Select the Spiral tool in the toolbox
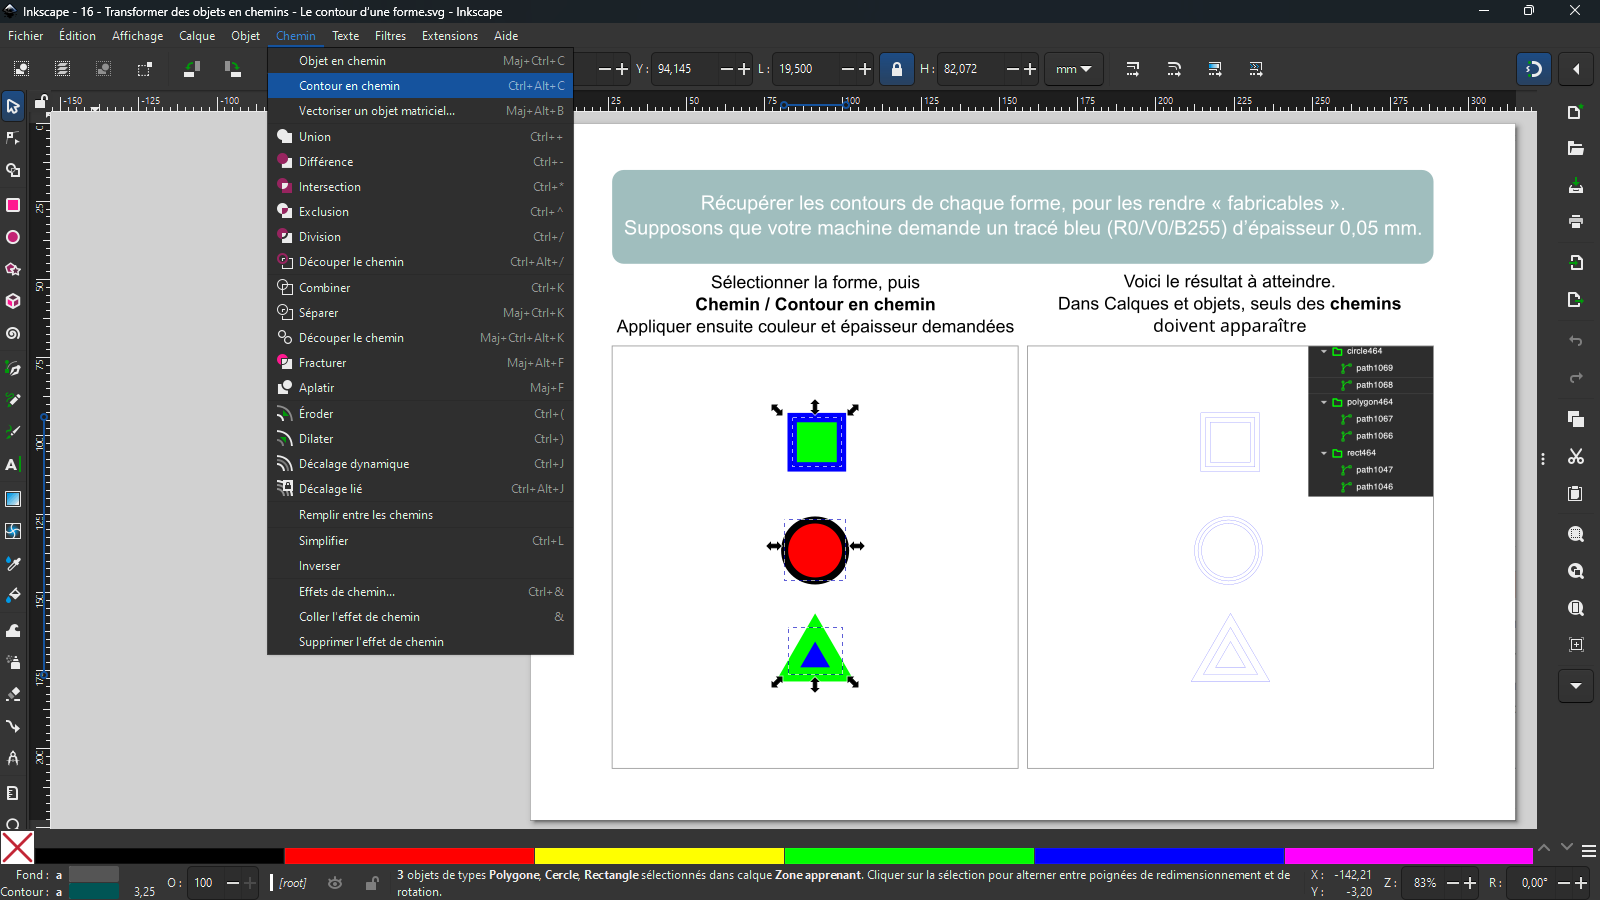The height and width of the screenshot is (900, 1600). coord(13,334)
